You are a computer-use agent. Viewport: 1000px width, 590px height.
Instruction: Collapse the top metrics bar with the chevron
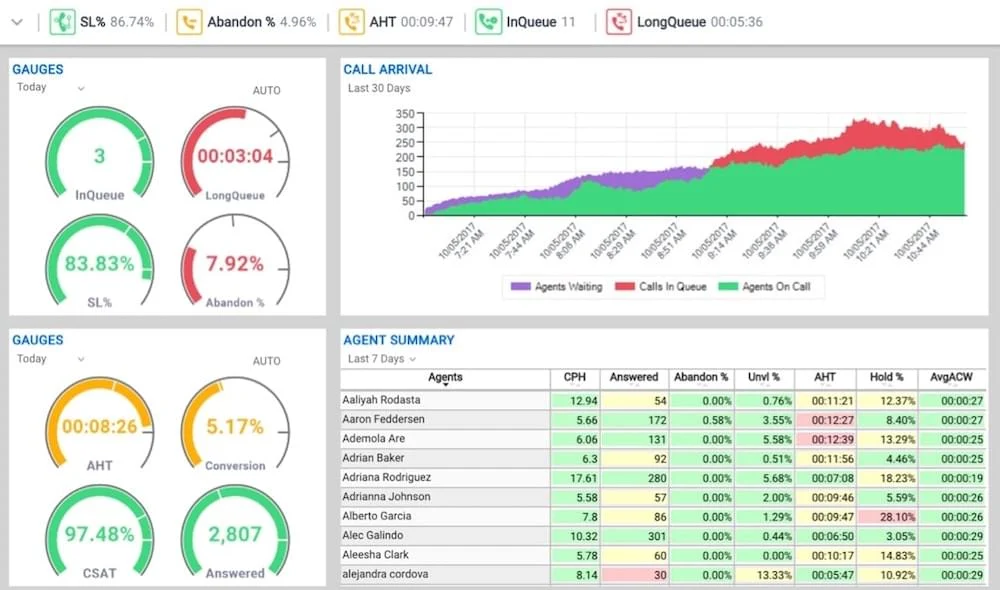click(17, 22)
